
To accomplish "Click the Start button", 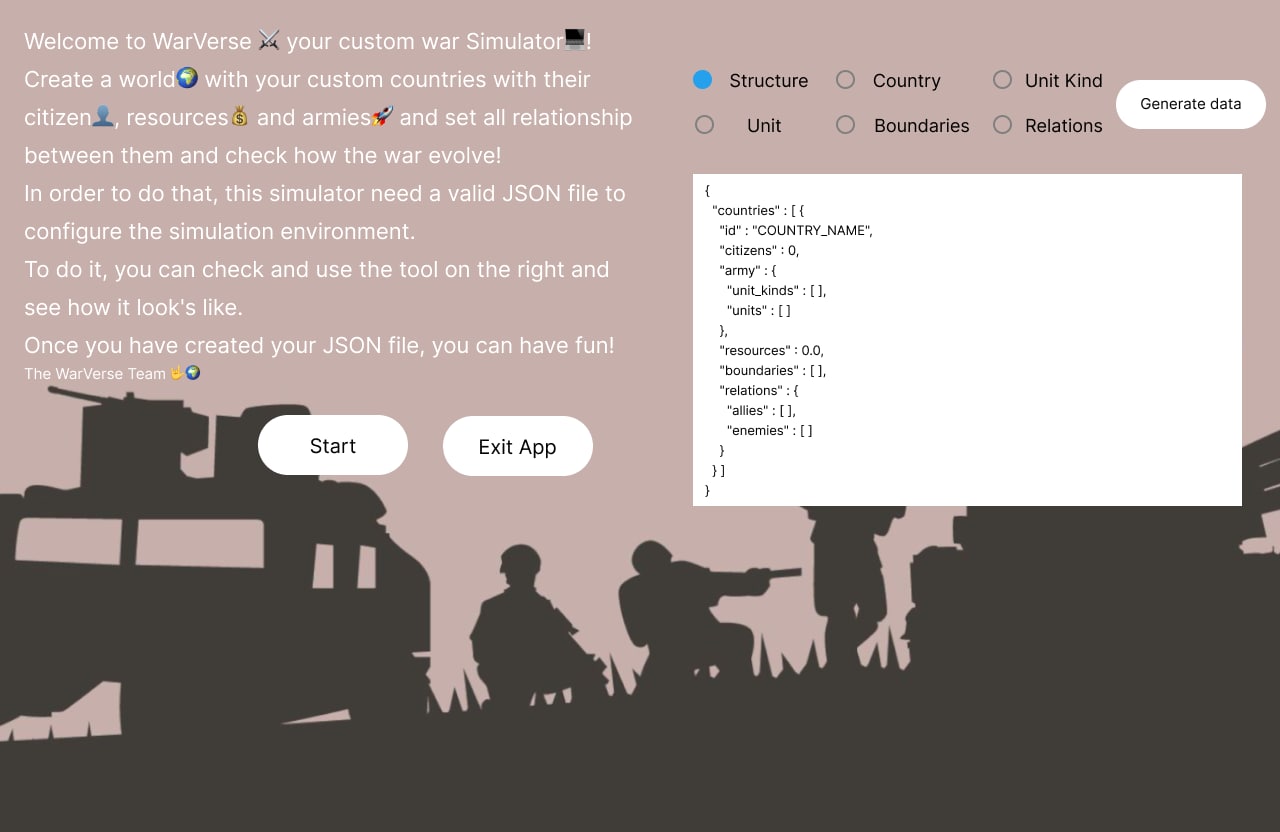I will point(333,445).
